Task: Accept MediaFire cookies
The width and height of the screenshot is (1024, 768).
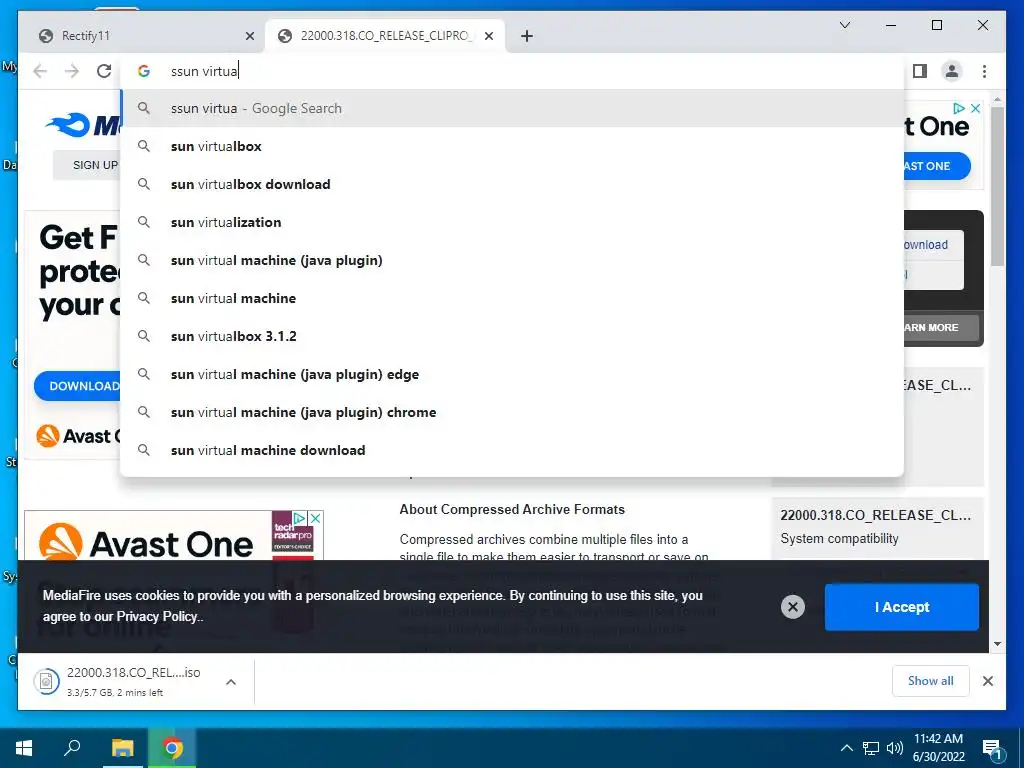Action: click(901, 607)
